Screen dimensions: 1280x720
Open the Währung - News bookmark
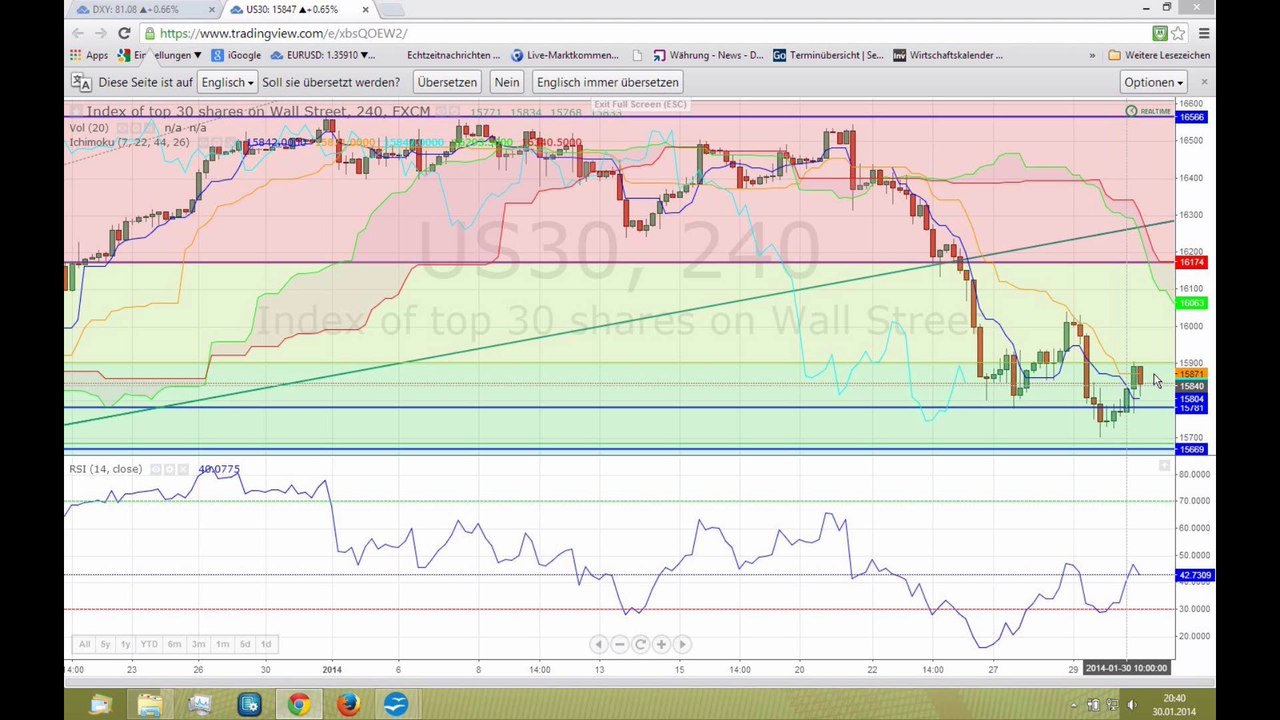(x=708, y=55)
